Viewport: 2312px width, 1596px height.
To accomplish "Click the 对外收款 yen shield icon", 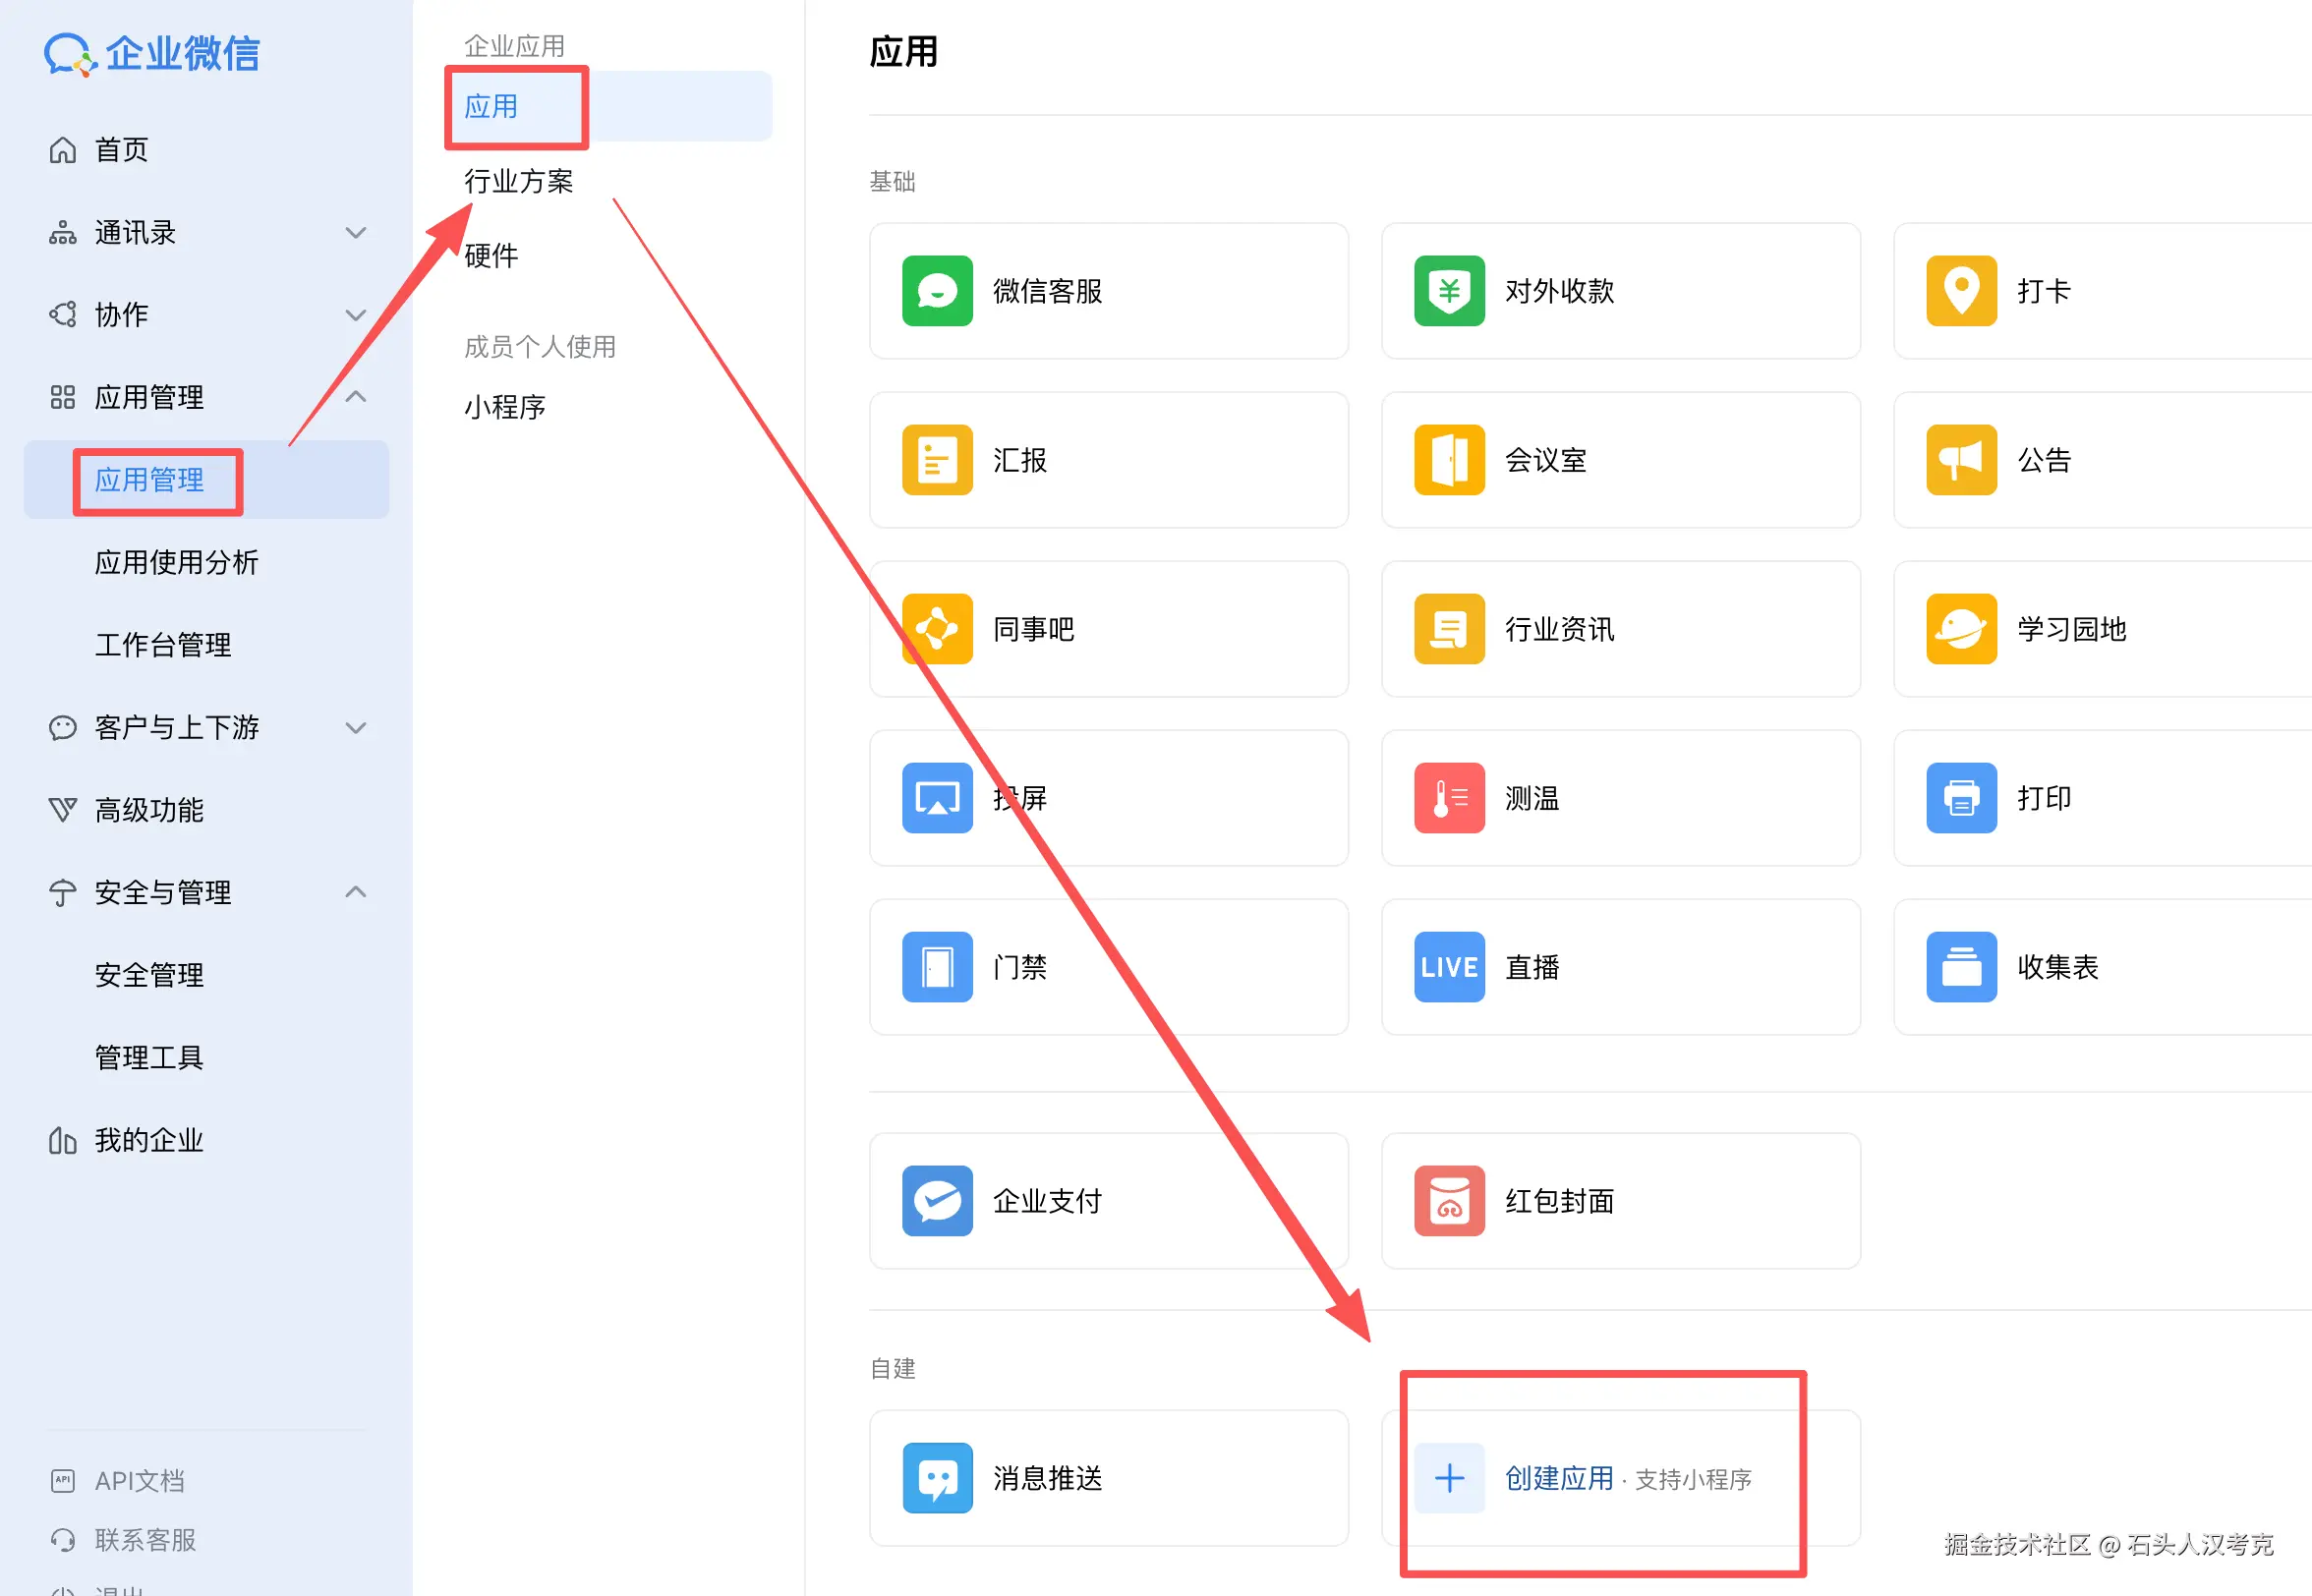I will pyautogui.click(x=1449, y=291).
